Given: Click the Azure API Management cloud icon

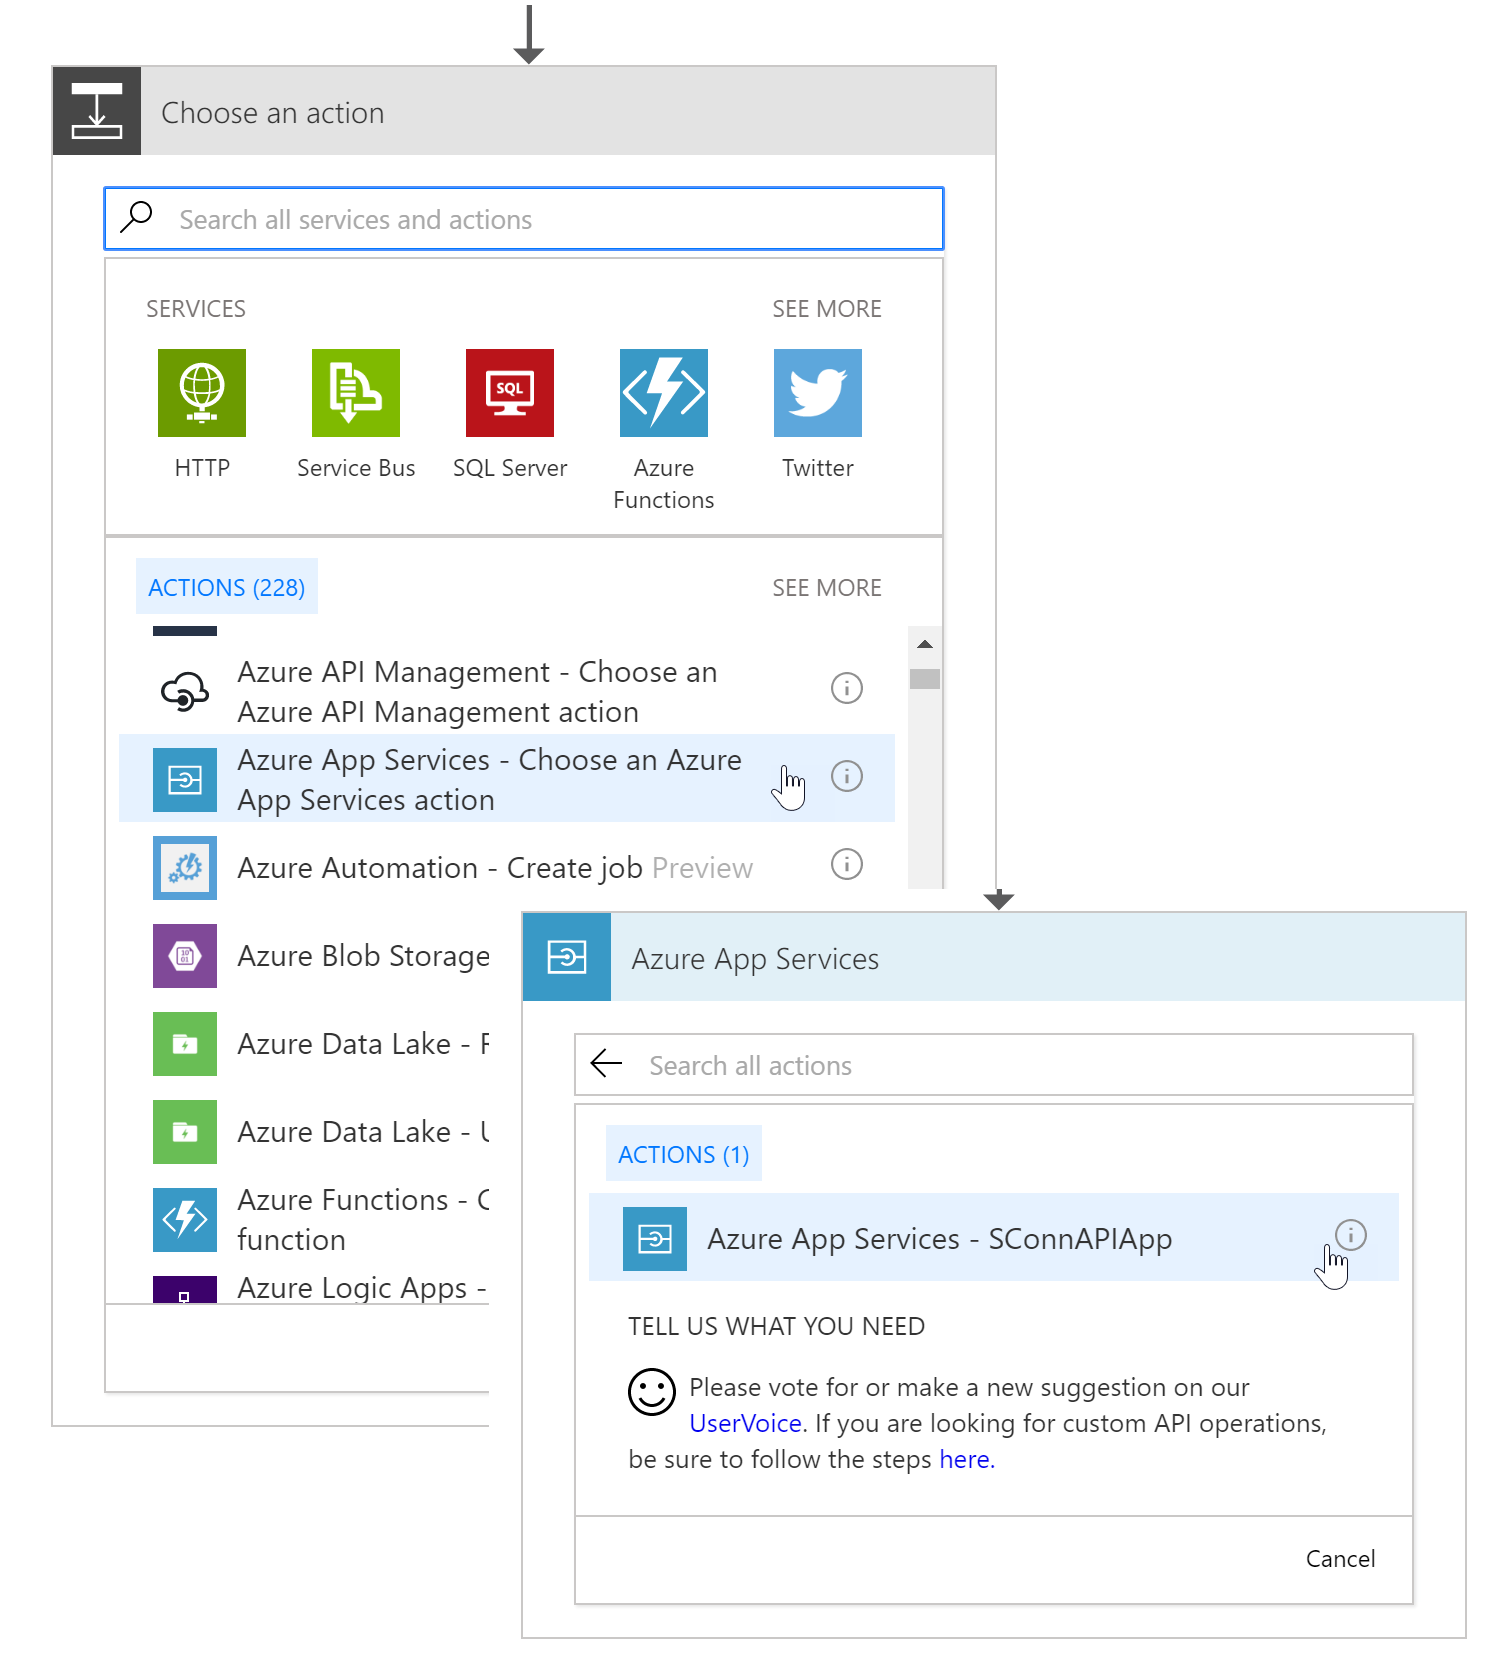Looking at the screenshot, I should point(185,691).
